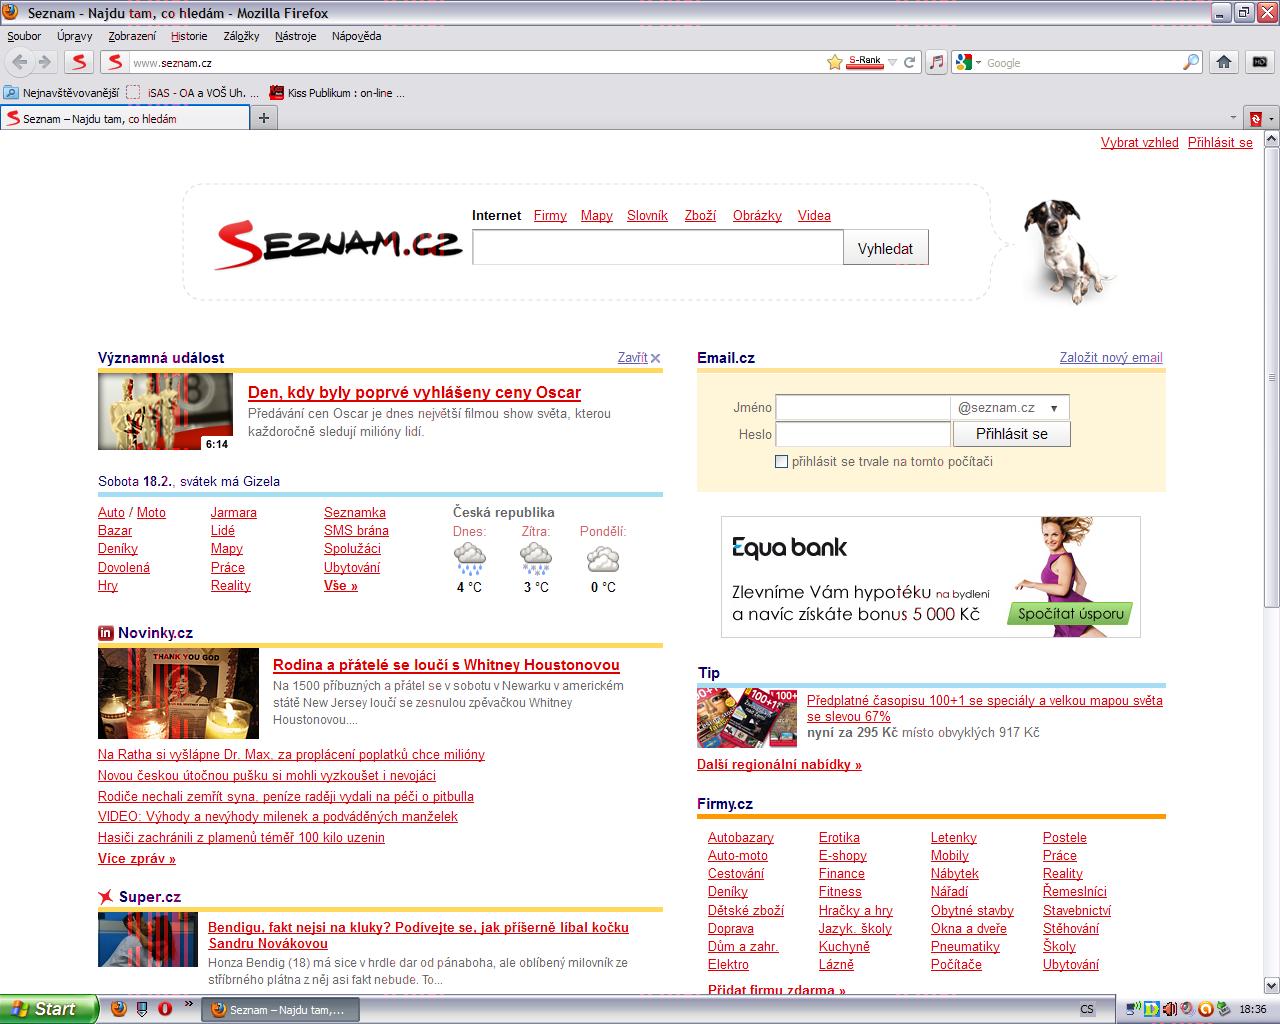
Task: Expand all services with Vše » link
Action: coord(340,585)
